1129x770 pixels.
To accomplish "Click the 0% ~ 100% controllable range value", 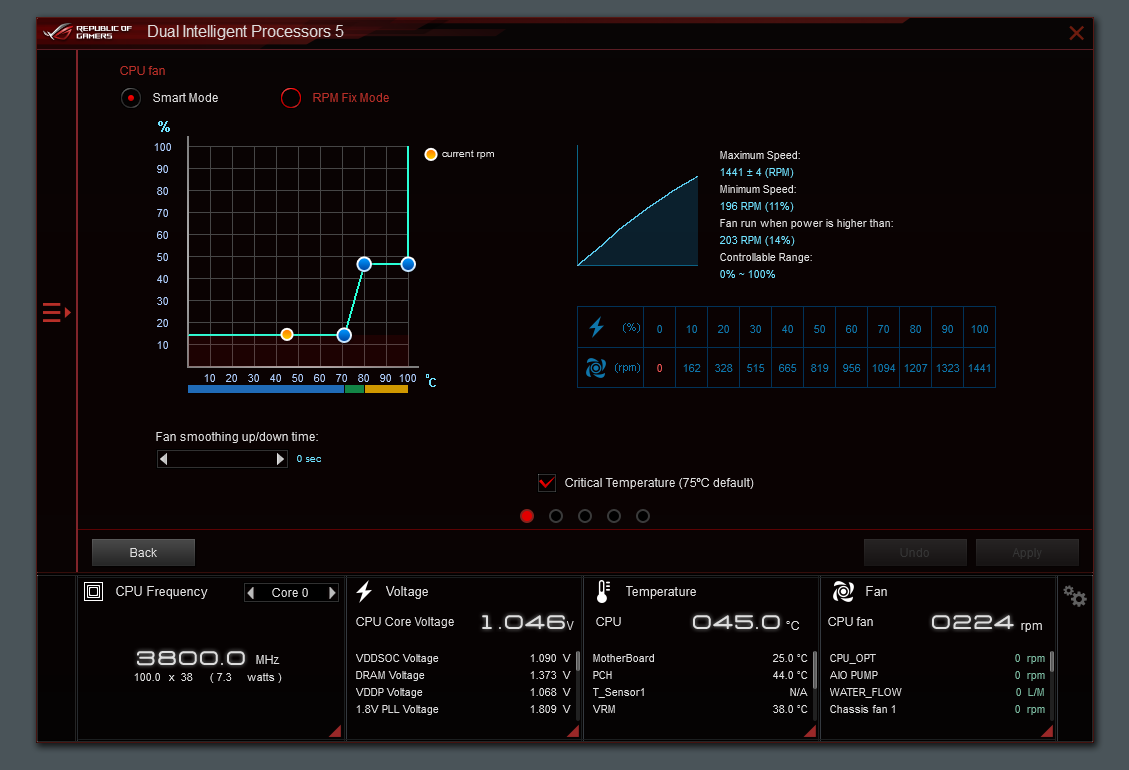I will click(747, 274).
